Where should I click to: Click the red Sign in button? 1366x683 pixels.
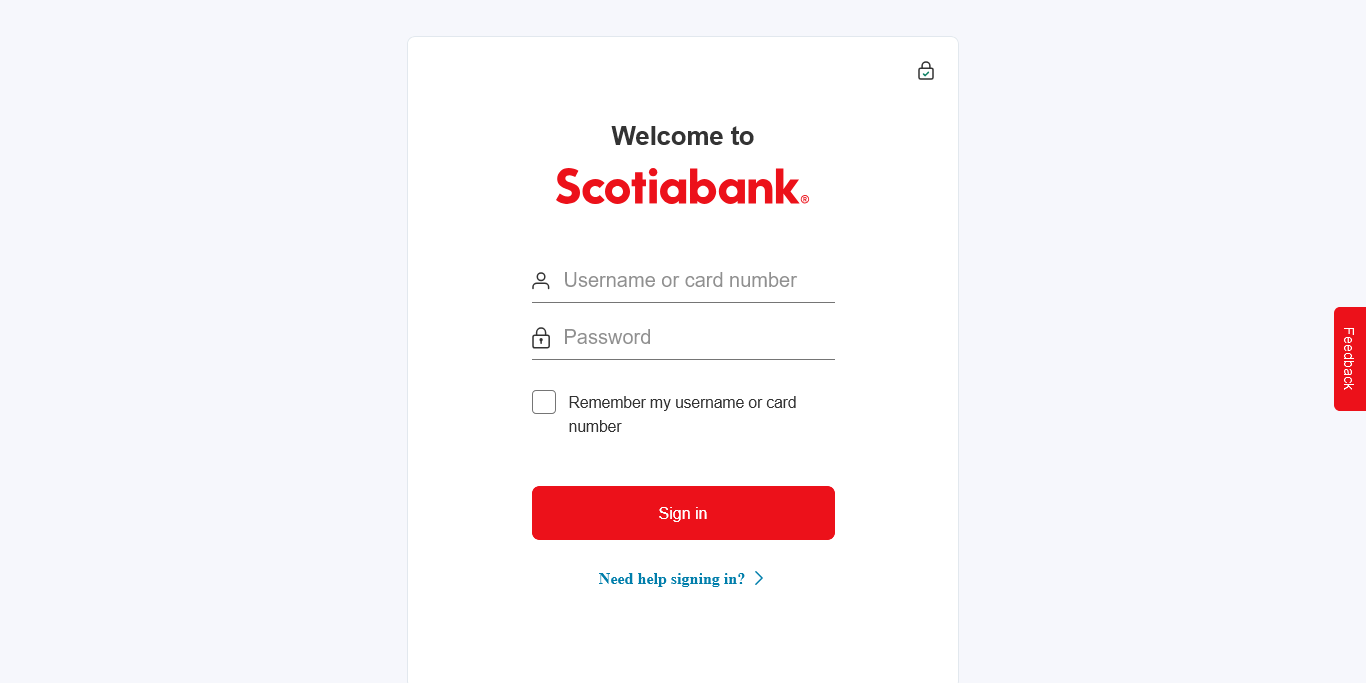coord(683,513)
